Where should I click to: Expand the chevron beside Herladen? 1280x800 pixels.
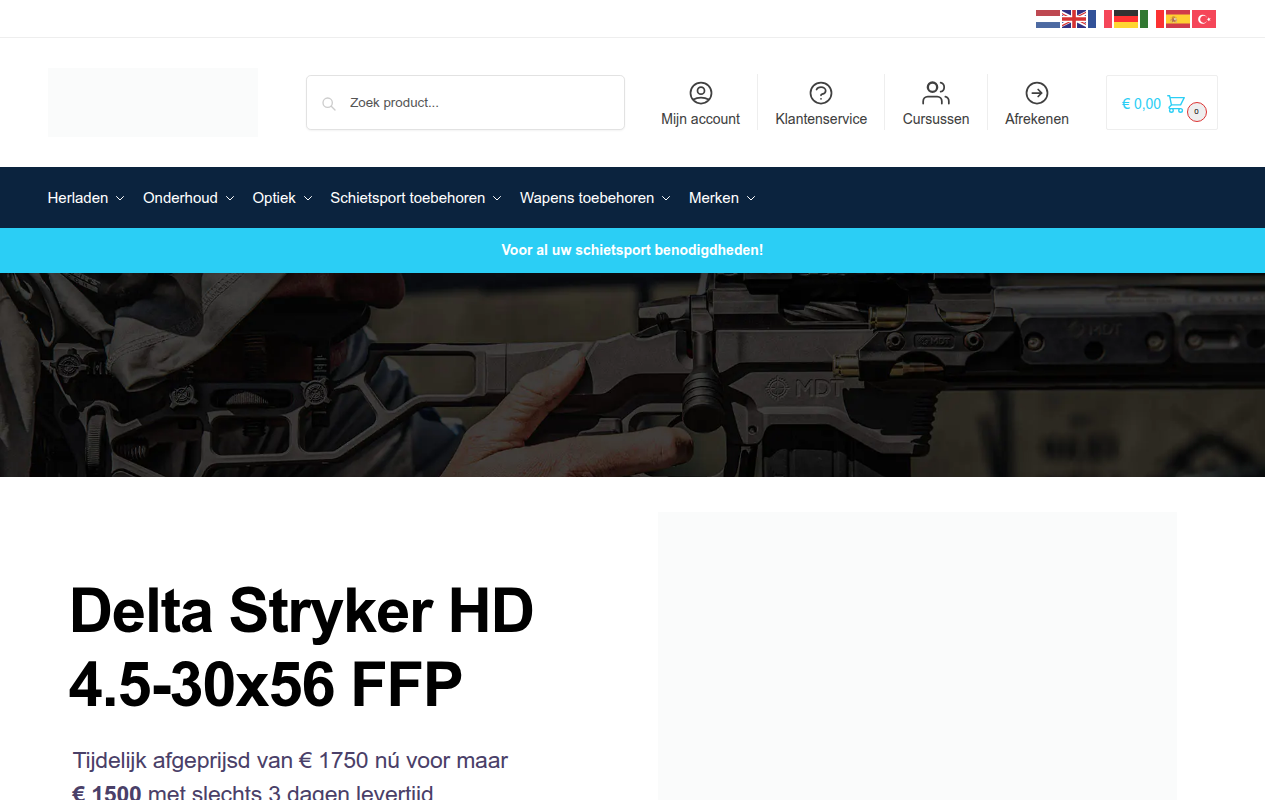point(120,199)
